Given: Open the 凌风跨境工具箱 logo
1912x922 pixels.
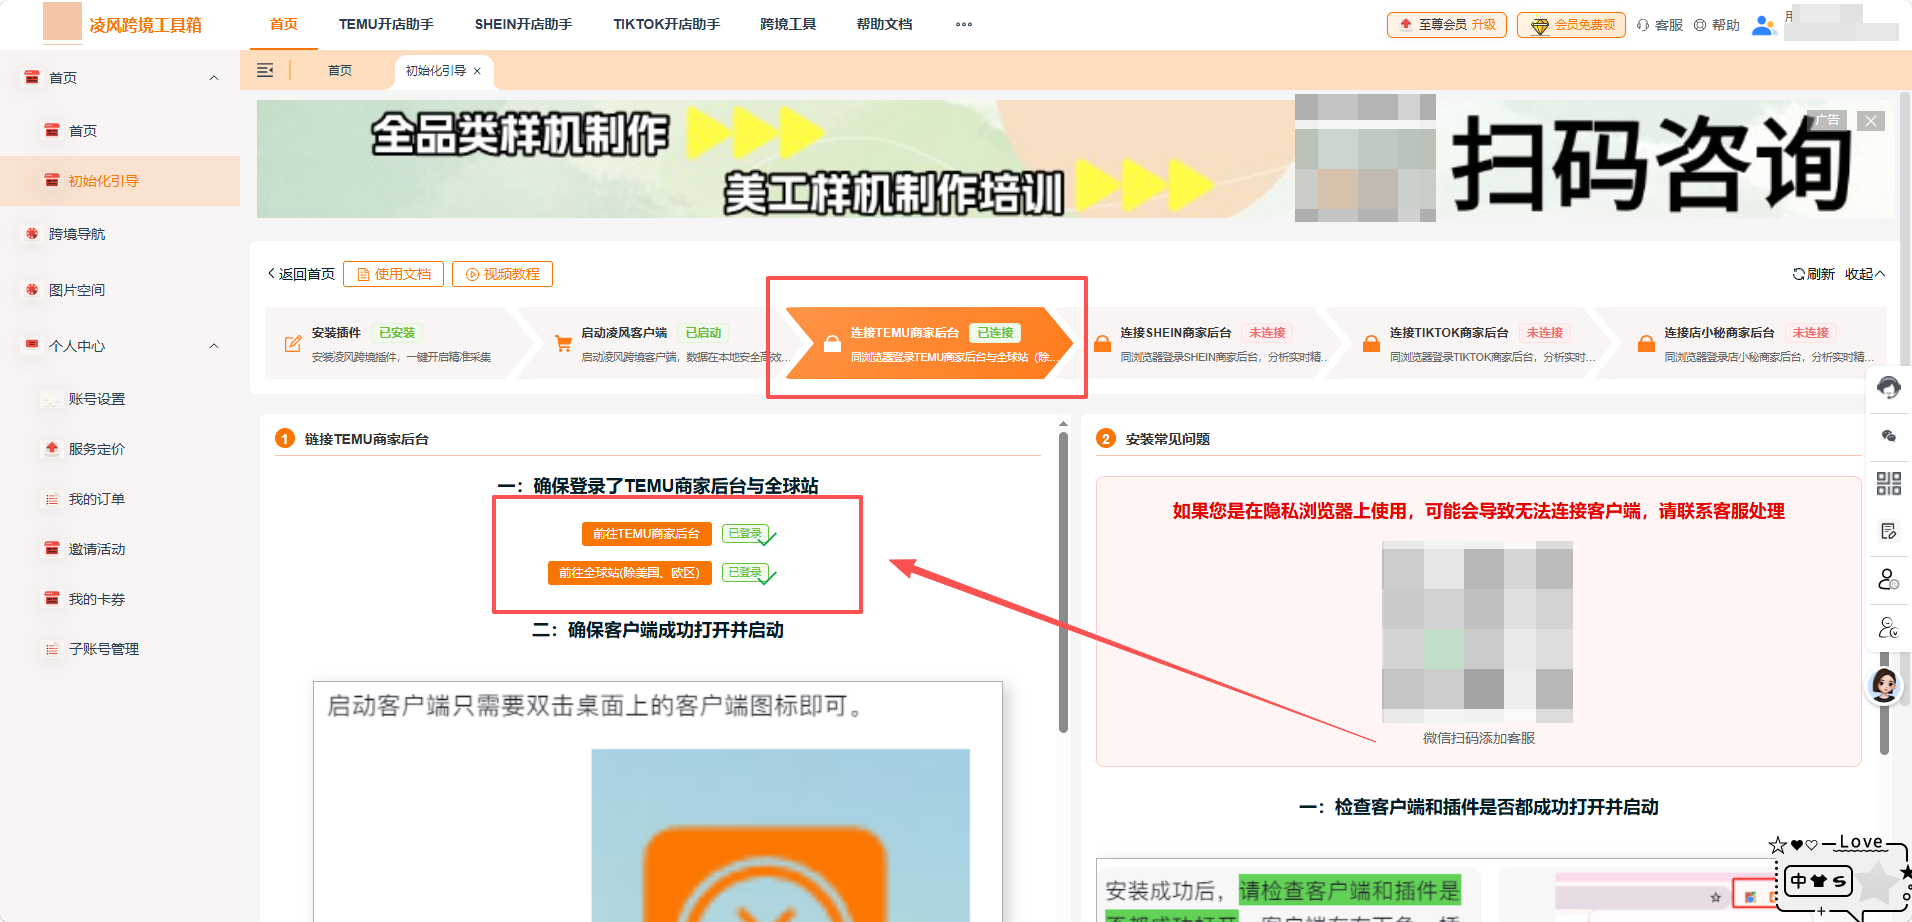Looking at the screenshot, I should point(123,24).
